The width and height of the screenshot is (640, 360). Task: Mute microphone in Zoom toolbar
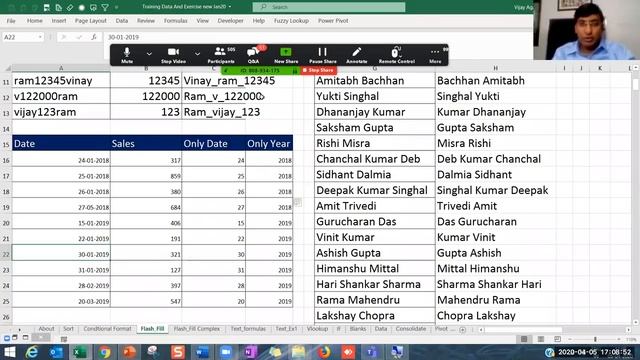tap(127, 55)
